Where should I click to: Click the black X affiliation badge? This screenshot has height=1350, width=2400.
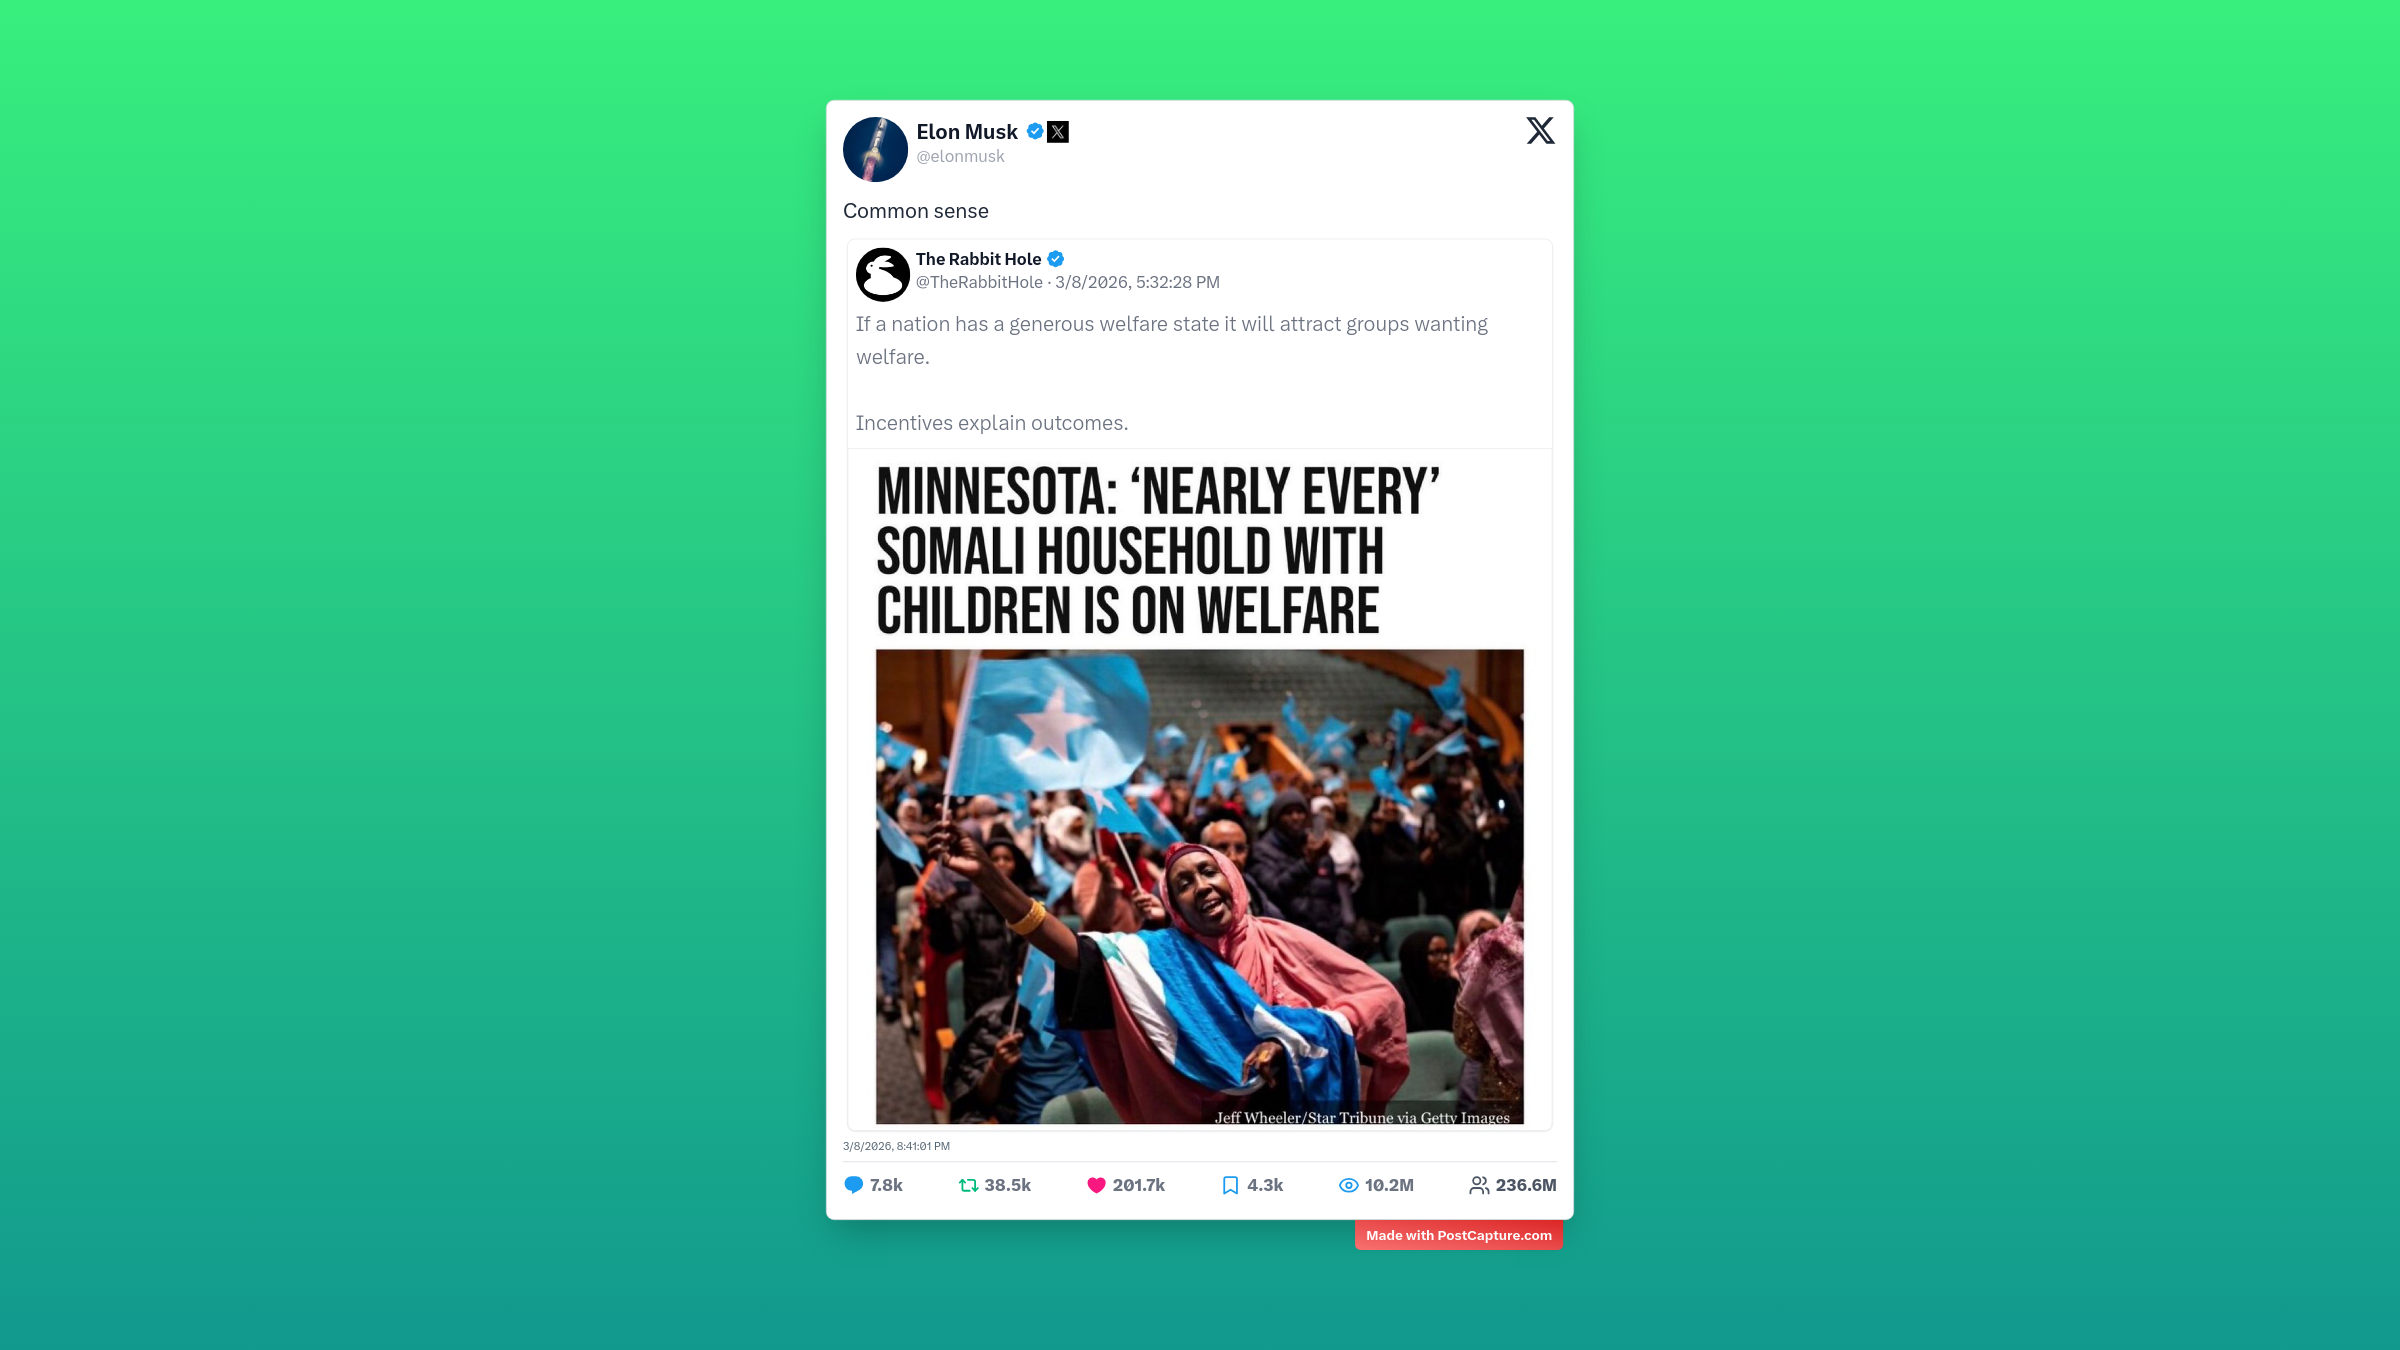1058,132
